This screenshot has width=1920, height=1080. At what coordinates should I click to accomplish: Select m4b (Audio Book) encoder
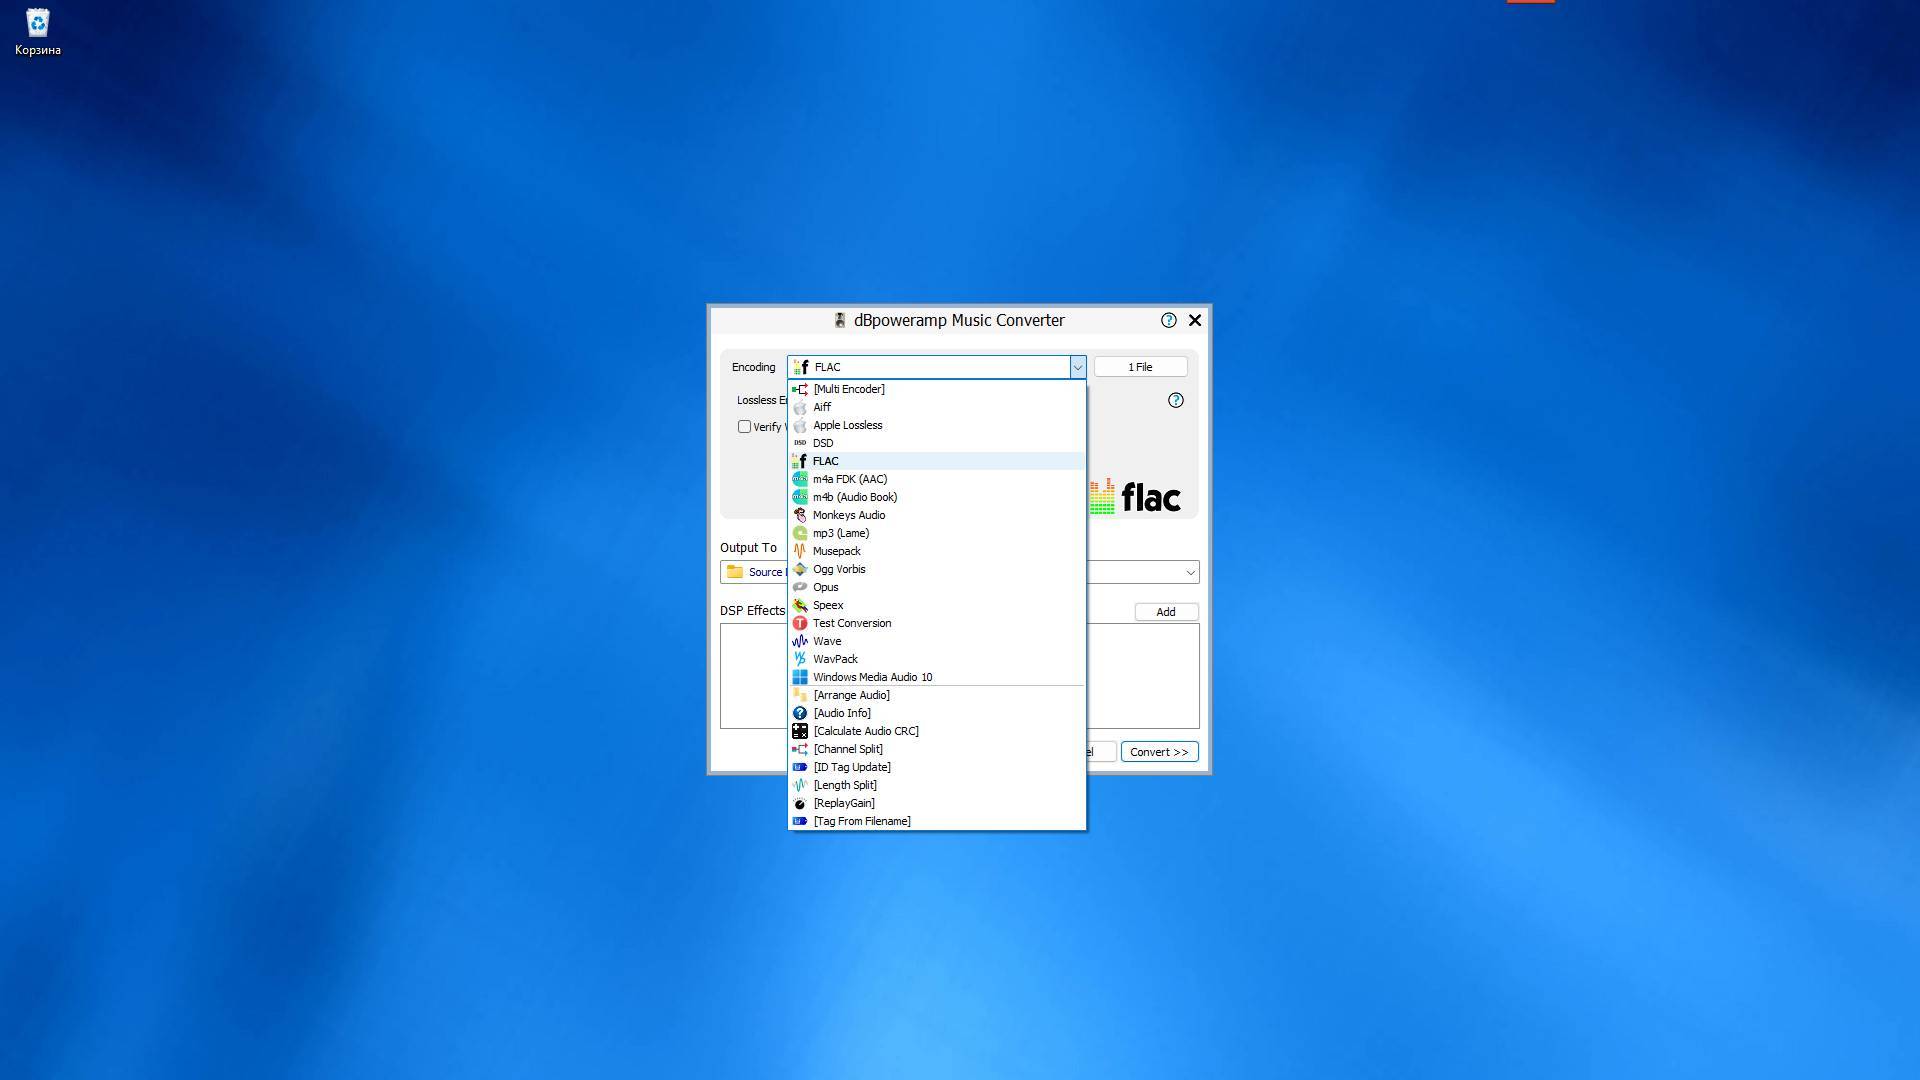pyautogui.click(x=937, y=497)
